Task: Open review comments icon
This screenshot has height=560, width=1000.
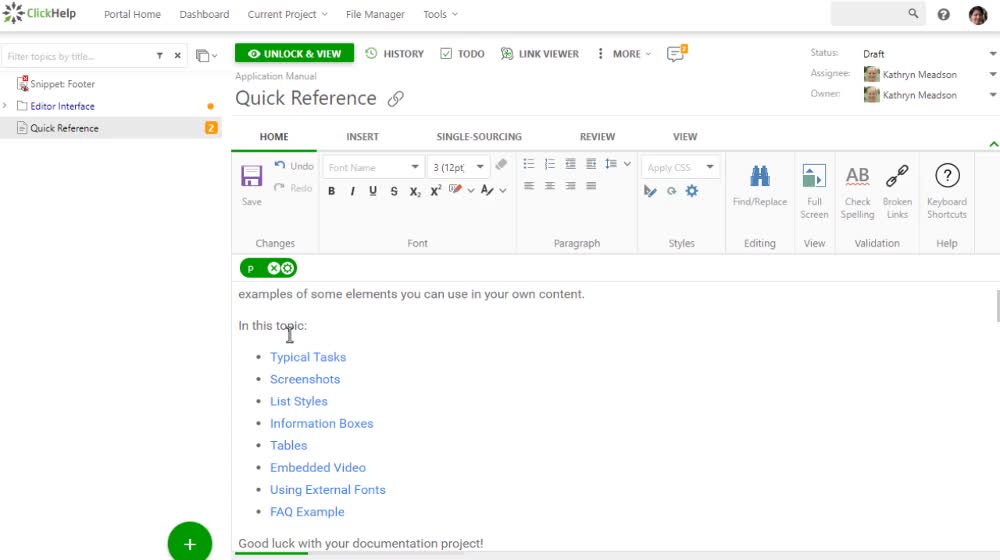Action: [x=676, y=54]
